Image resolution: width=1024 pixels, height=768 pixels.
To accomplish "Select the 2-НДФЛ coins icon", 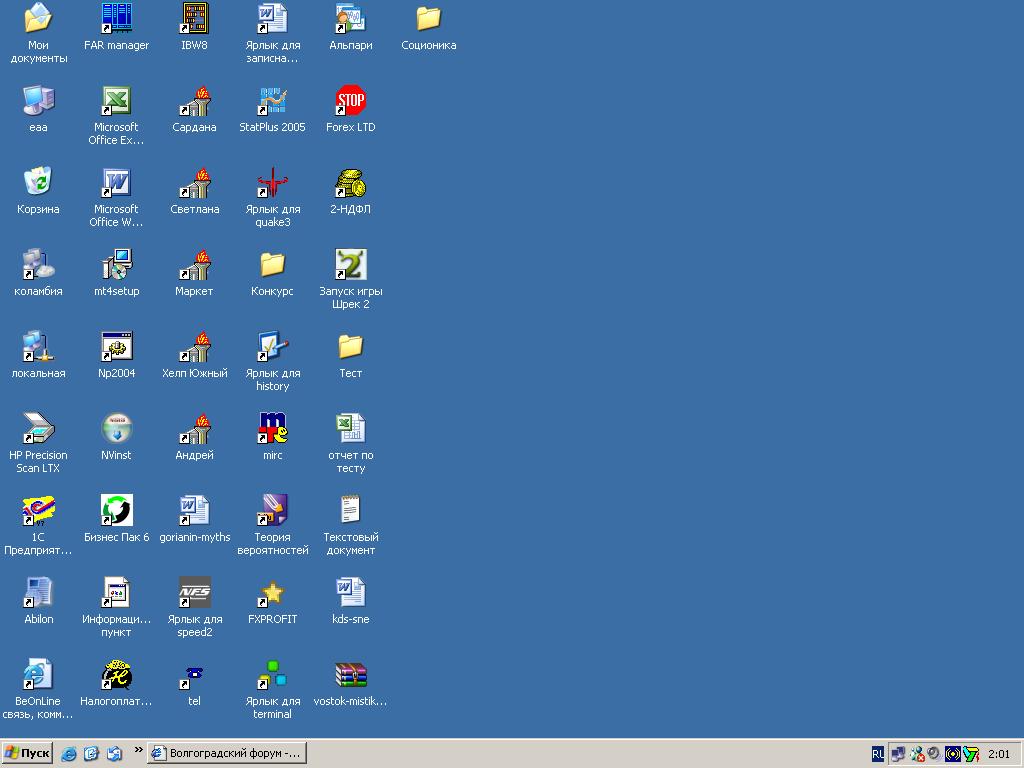I will tap(350, 182).
